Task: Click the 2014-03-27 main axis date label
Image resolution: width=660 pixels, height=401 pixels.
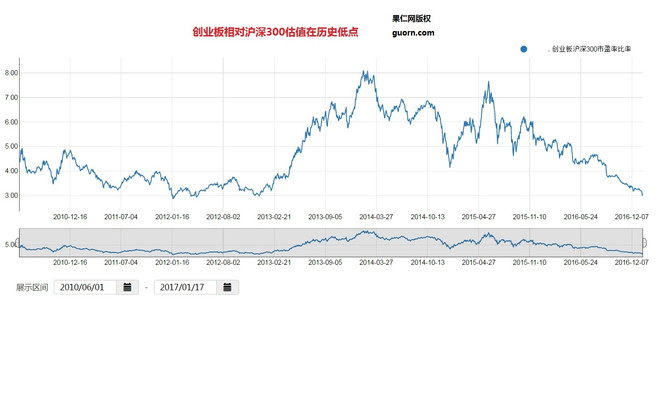Action: 376,217
